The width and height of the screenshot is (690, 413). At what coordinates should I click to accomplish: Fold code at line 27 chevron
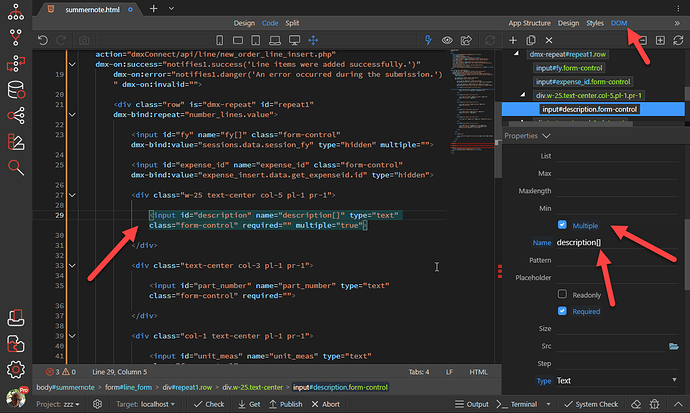click(72, 195)
